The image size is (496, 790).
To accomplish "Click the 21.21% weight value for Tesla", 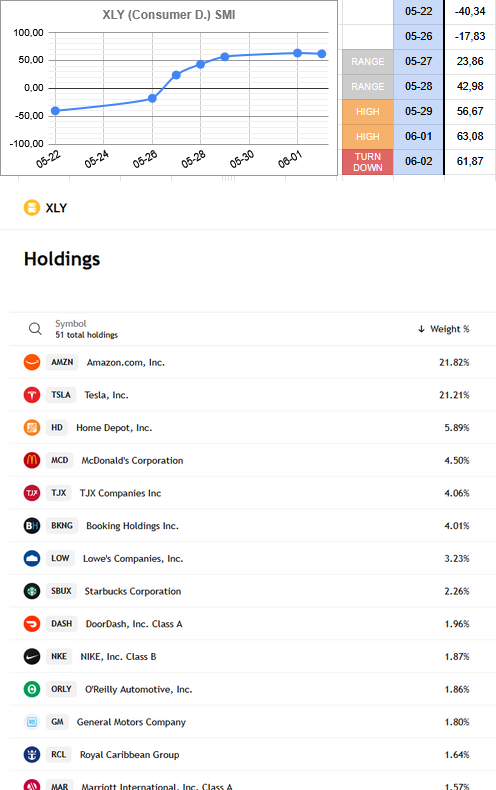I will pos(454,395).
